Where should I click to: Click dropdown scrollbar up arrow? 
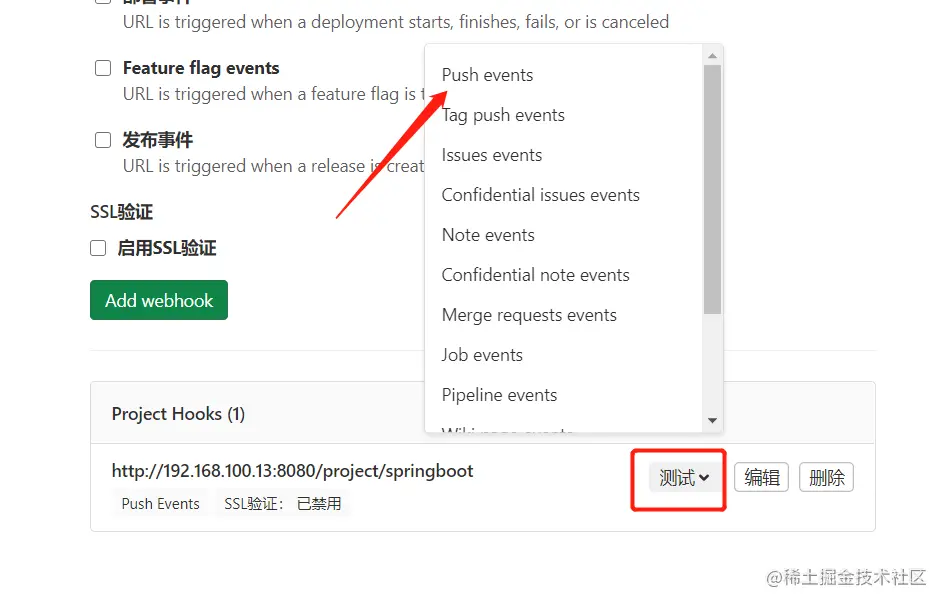(x=712, y=56)
